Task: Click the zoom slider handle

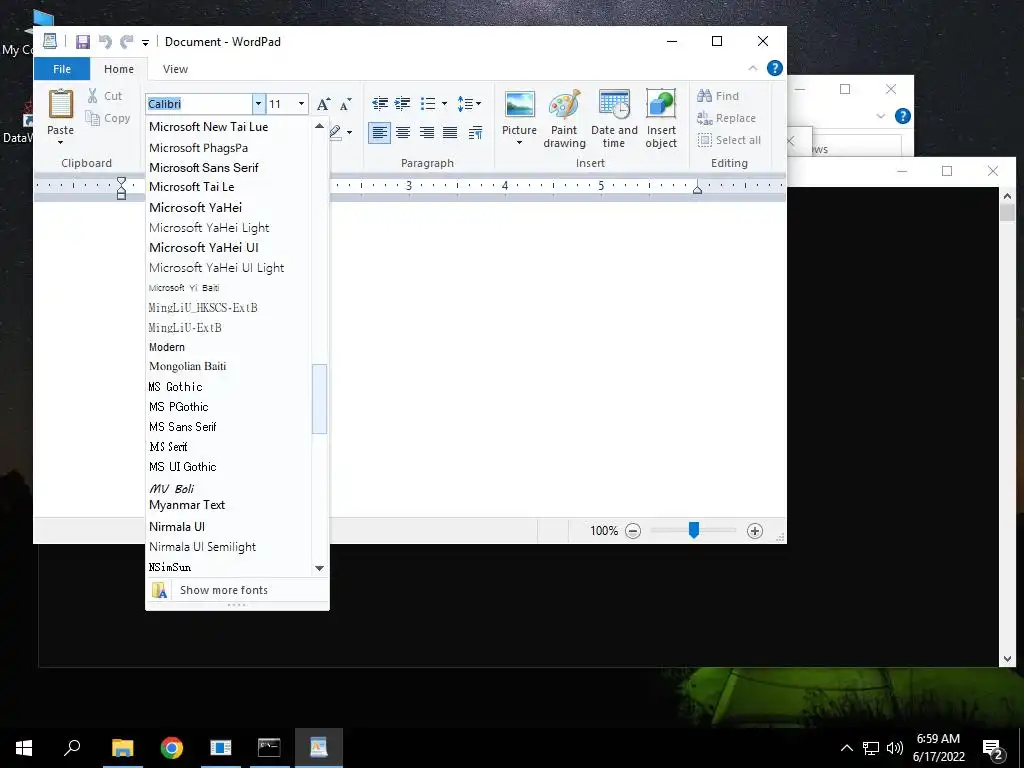Action: tap(694, 530)
